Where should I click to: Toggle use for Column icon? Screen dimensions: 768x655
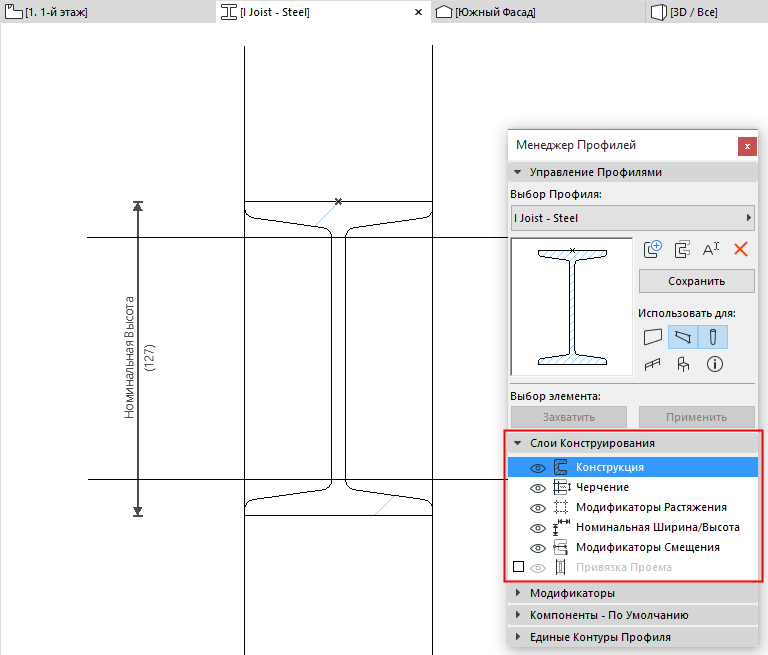(713, 337)
